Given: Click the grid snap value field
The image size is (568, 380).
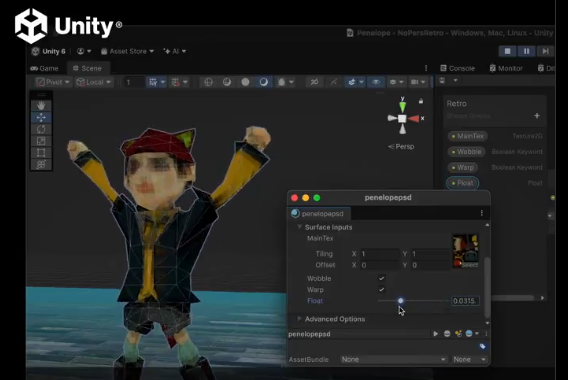Looking at the screenshot, I should pyautogui.click(x=134, y=82).
